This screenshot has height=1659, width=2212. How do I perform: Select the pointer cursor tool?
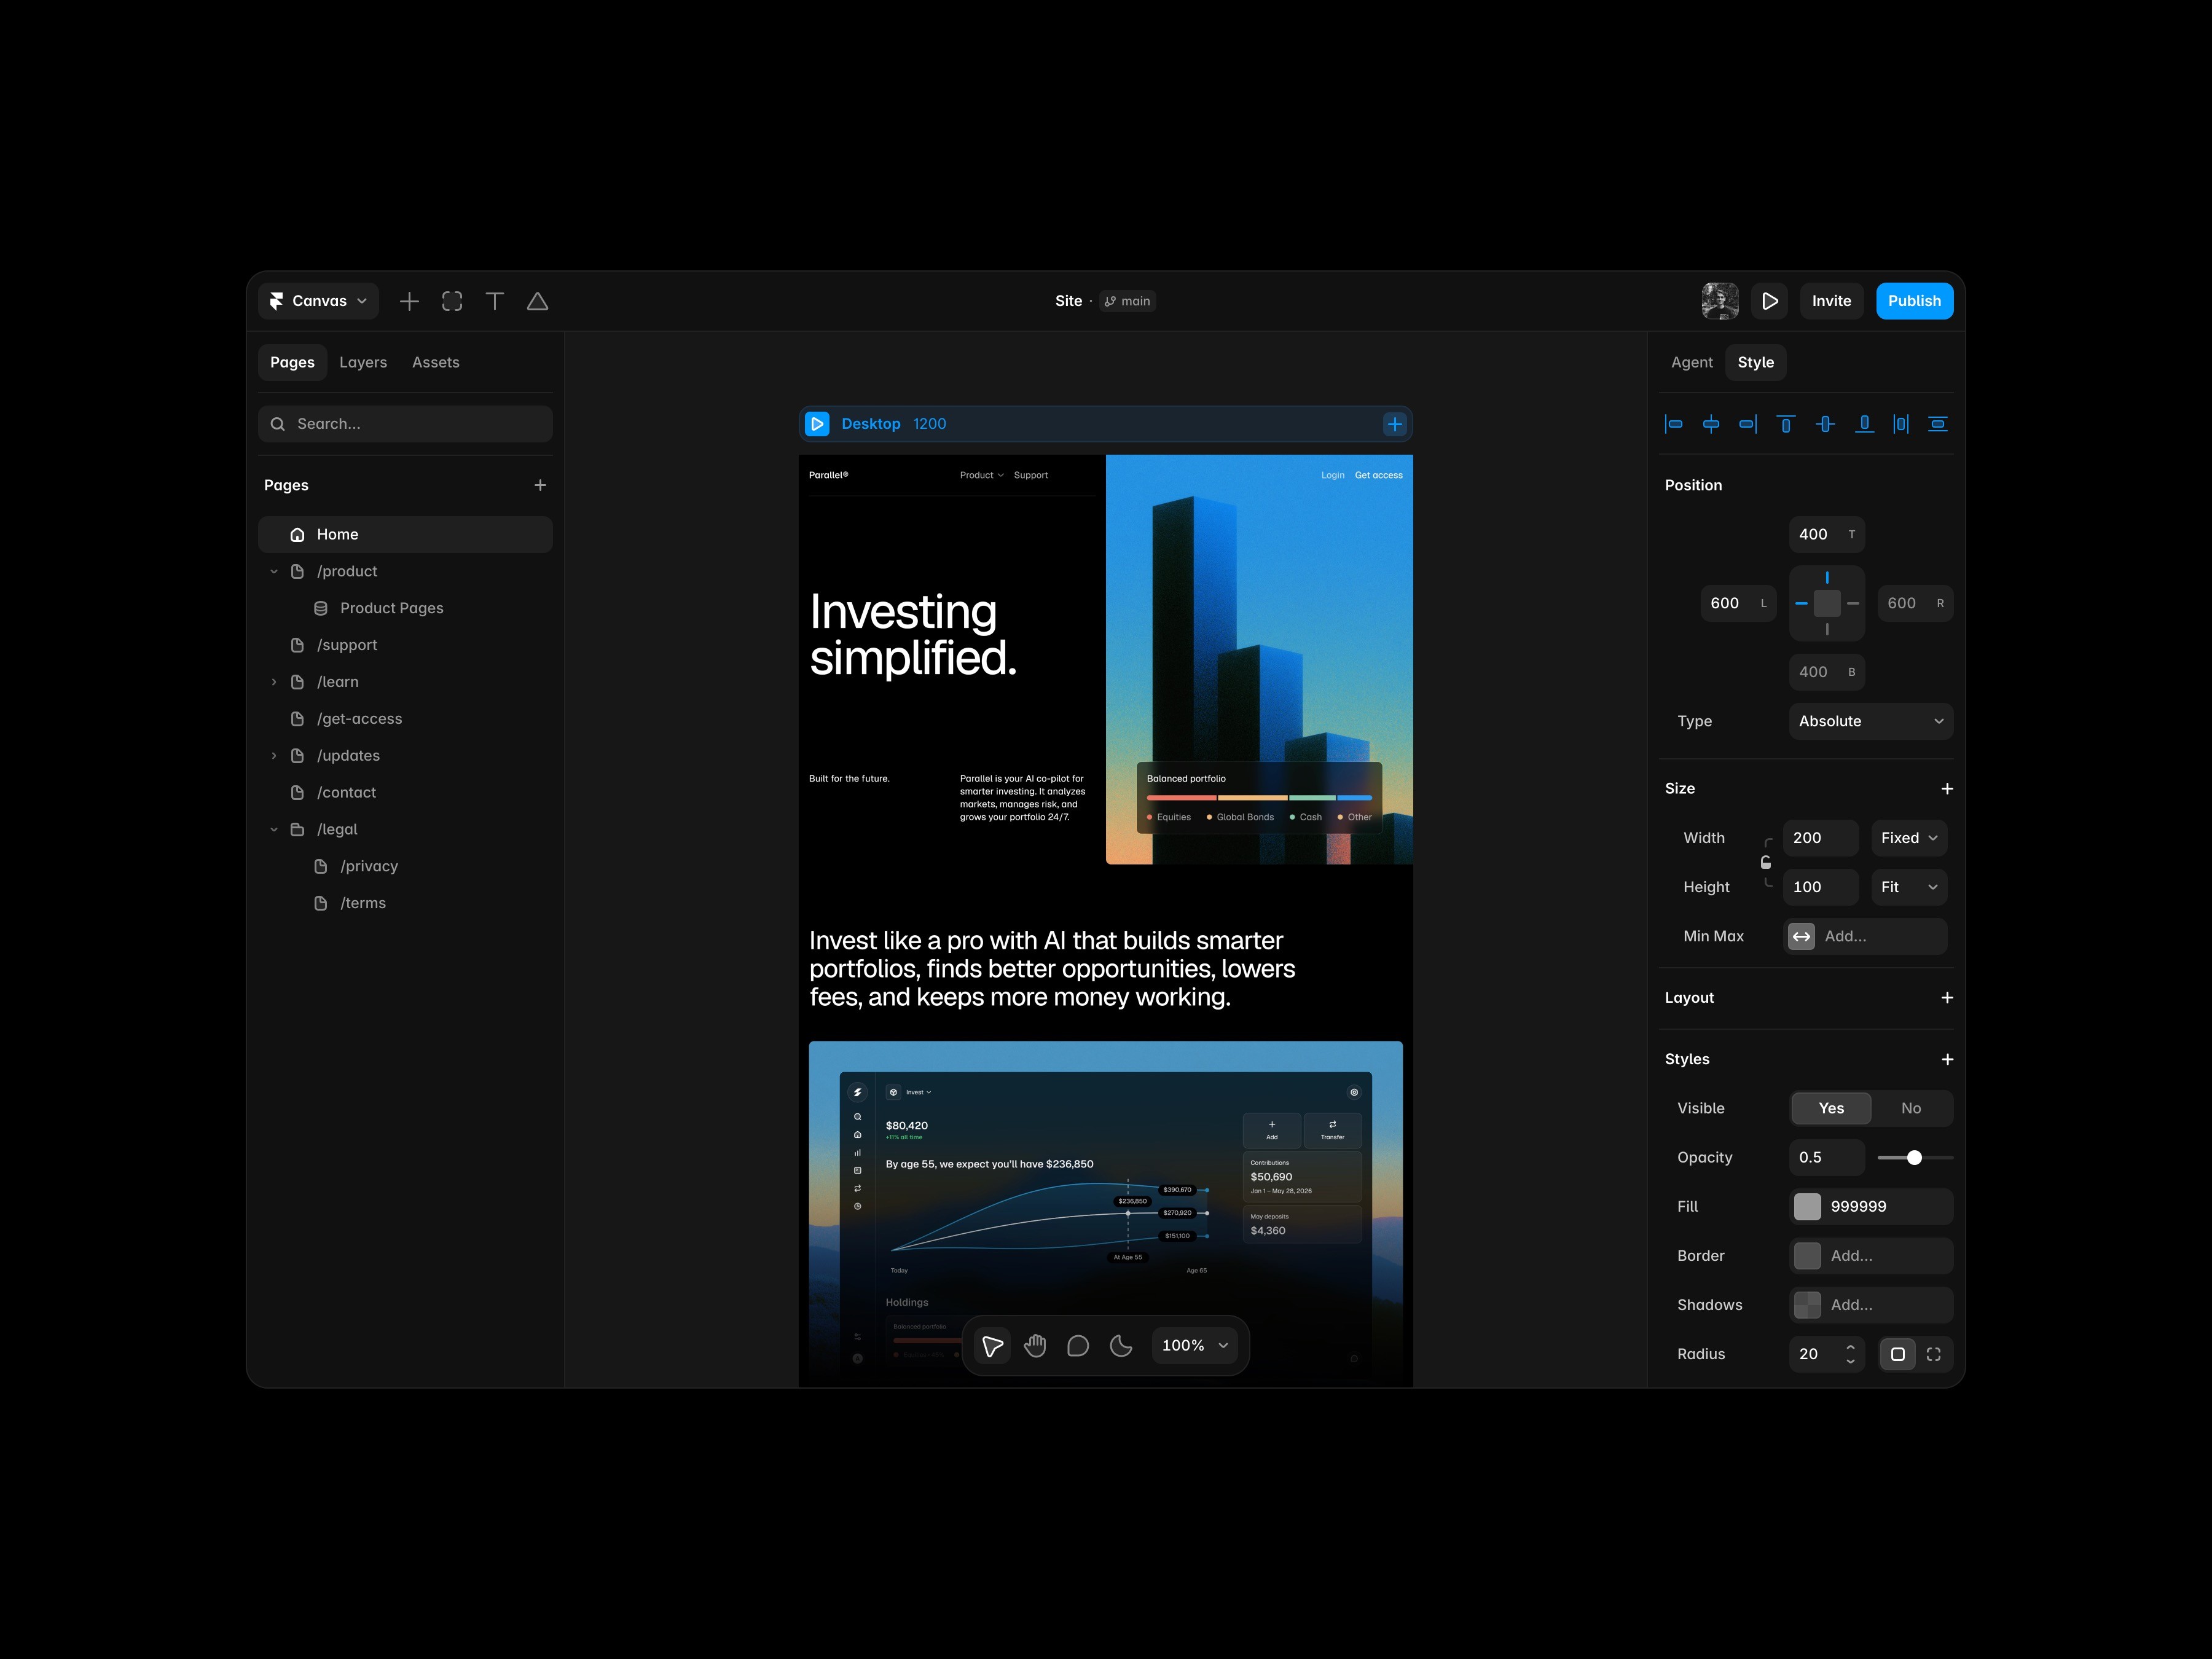(992, 1346)
